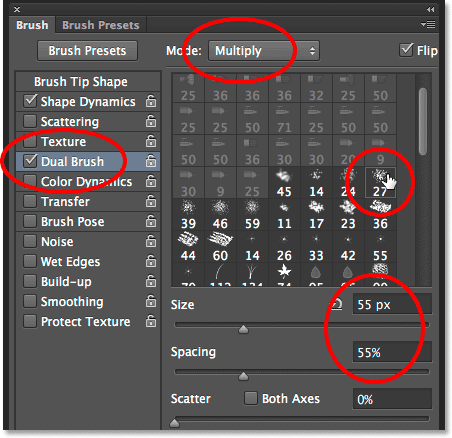Click lock icon next to Shape Dynamics
This screenshot has height=438, width=452.
[x=151, y=101]
